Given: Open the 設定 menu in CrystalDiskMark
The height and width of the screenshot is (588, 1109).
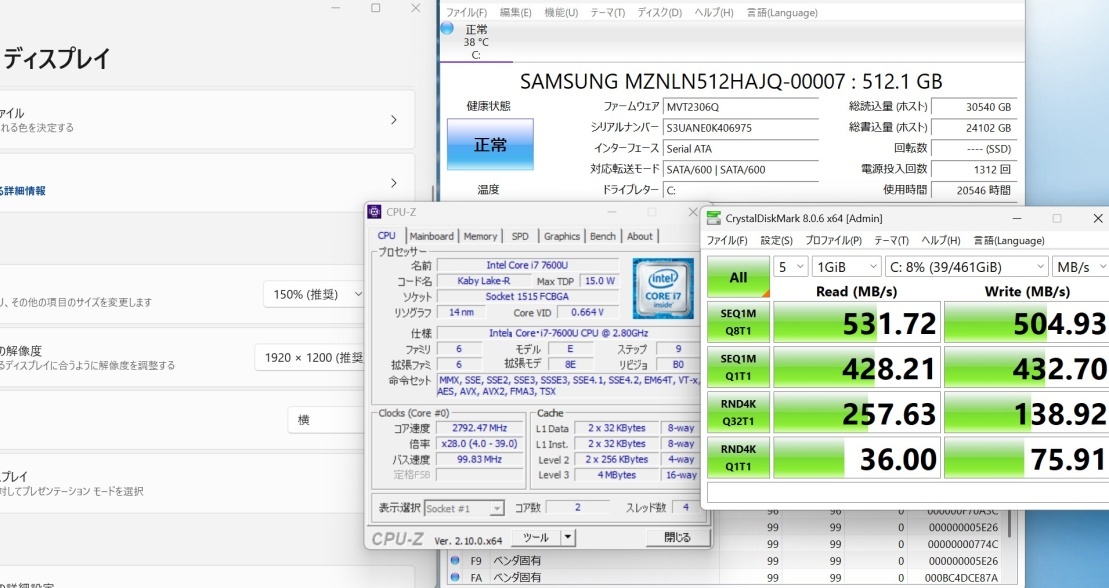Looking at the screenshot, I should point(775,241).
